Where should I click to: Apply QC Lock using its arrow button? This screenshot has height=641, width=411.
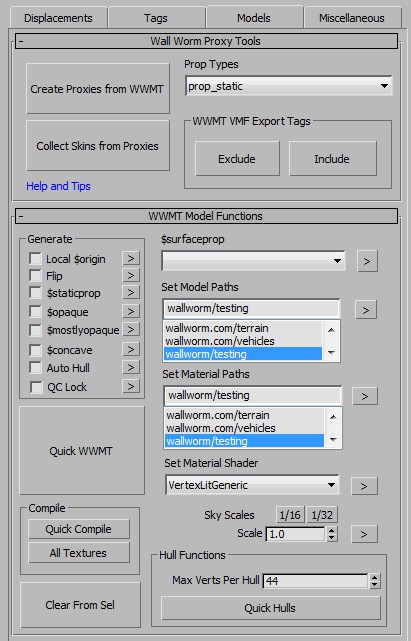tap(130, 386)
